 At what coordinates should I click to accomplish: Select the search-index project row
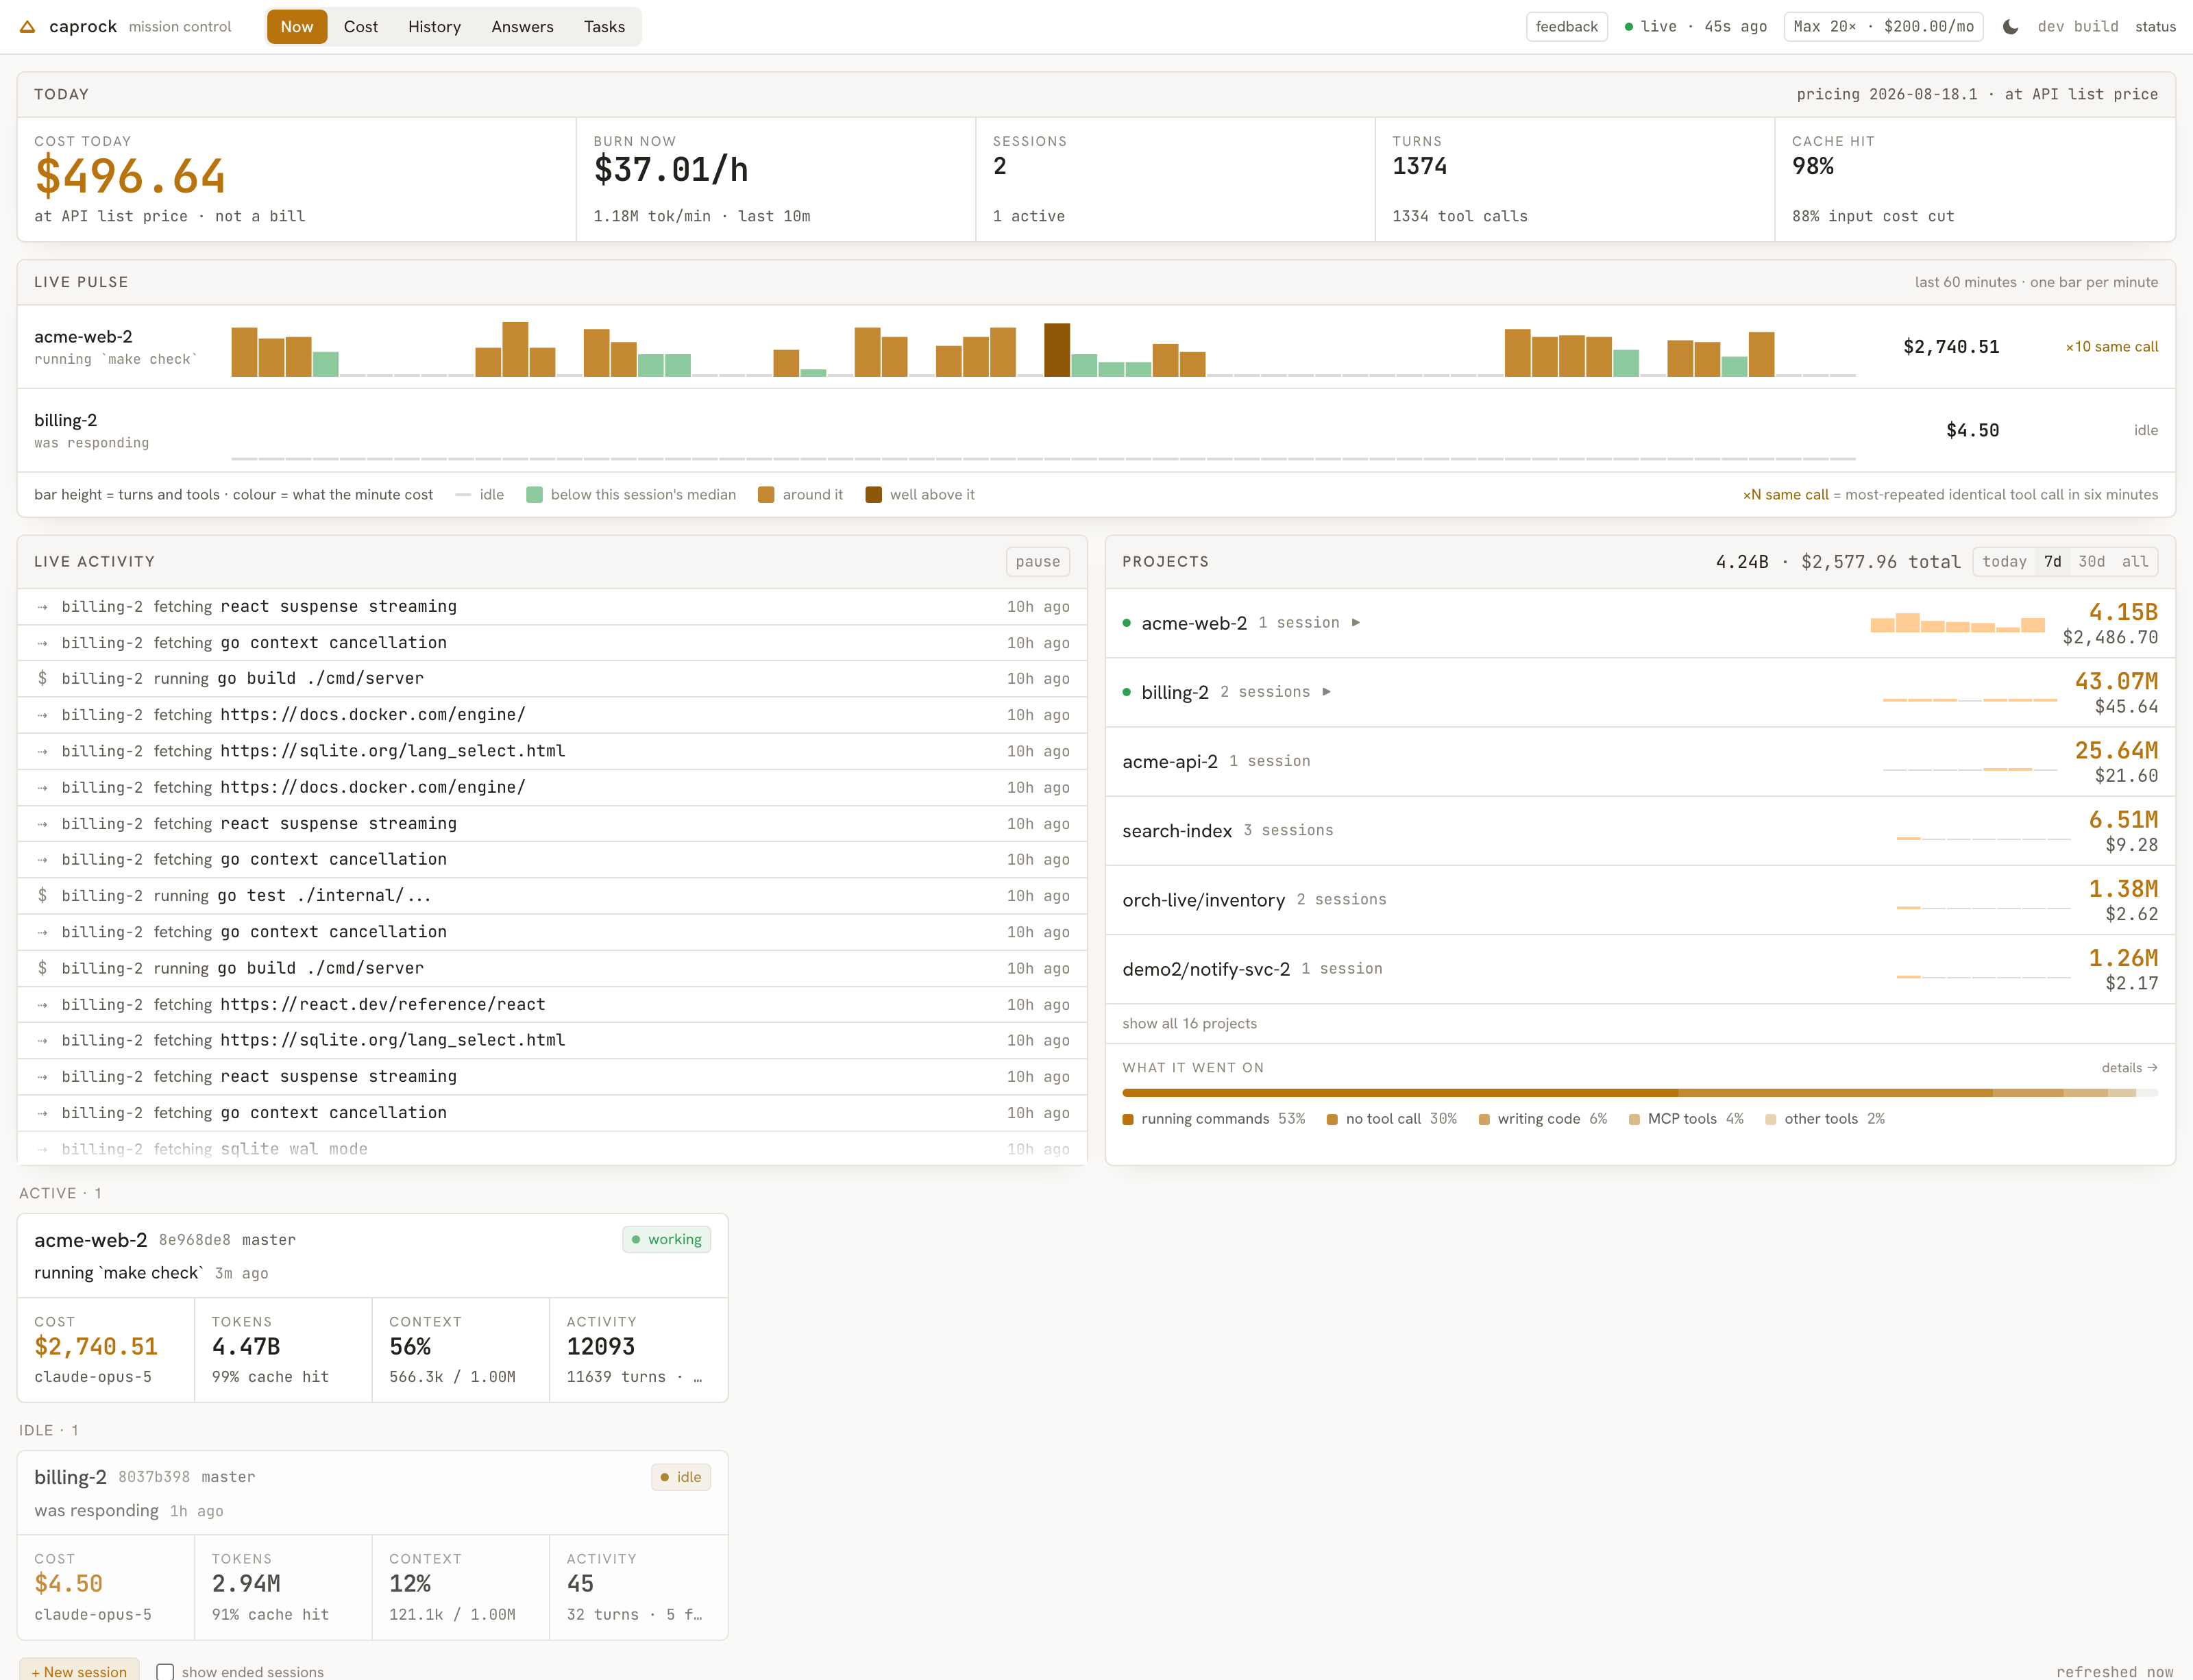pos(1640,831)
